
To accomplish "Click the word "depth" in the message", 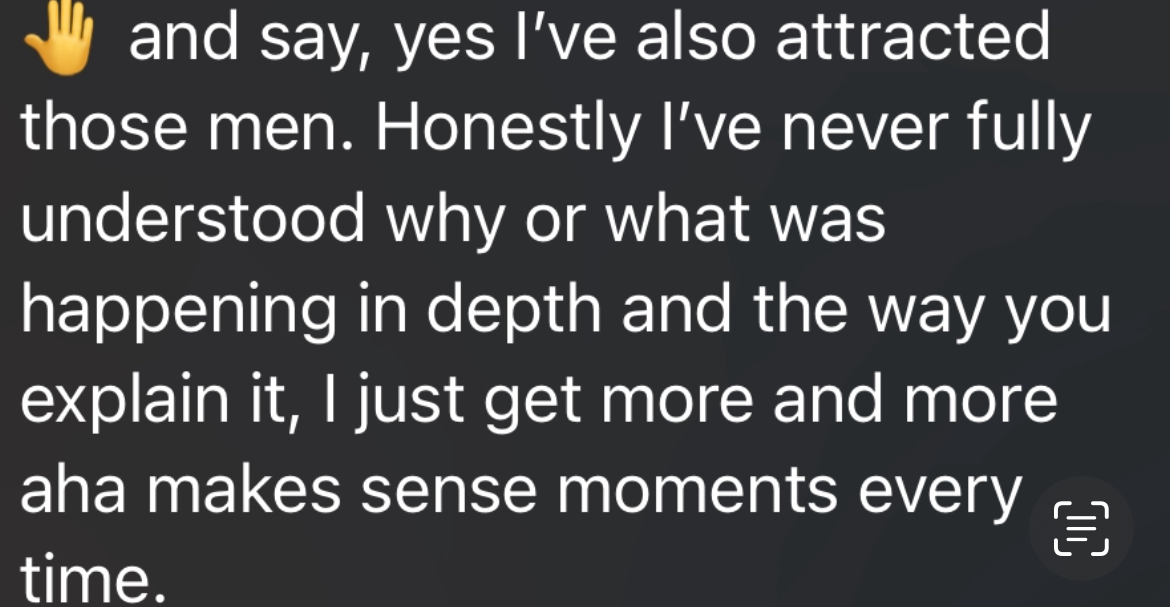I will [x=513, y=312].
